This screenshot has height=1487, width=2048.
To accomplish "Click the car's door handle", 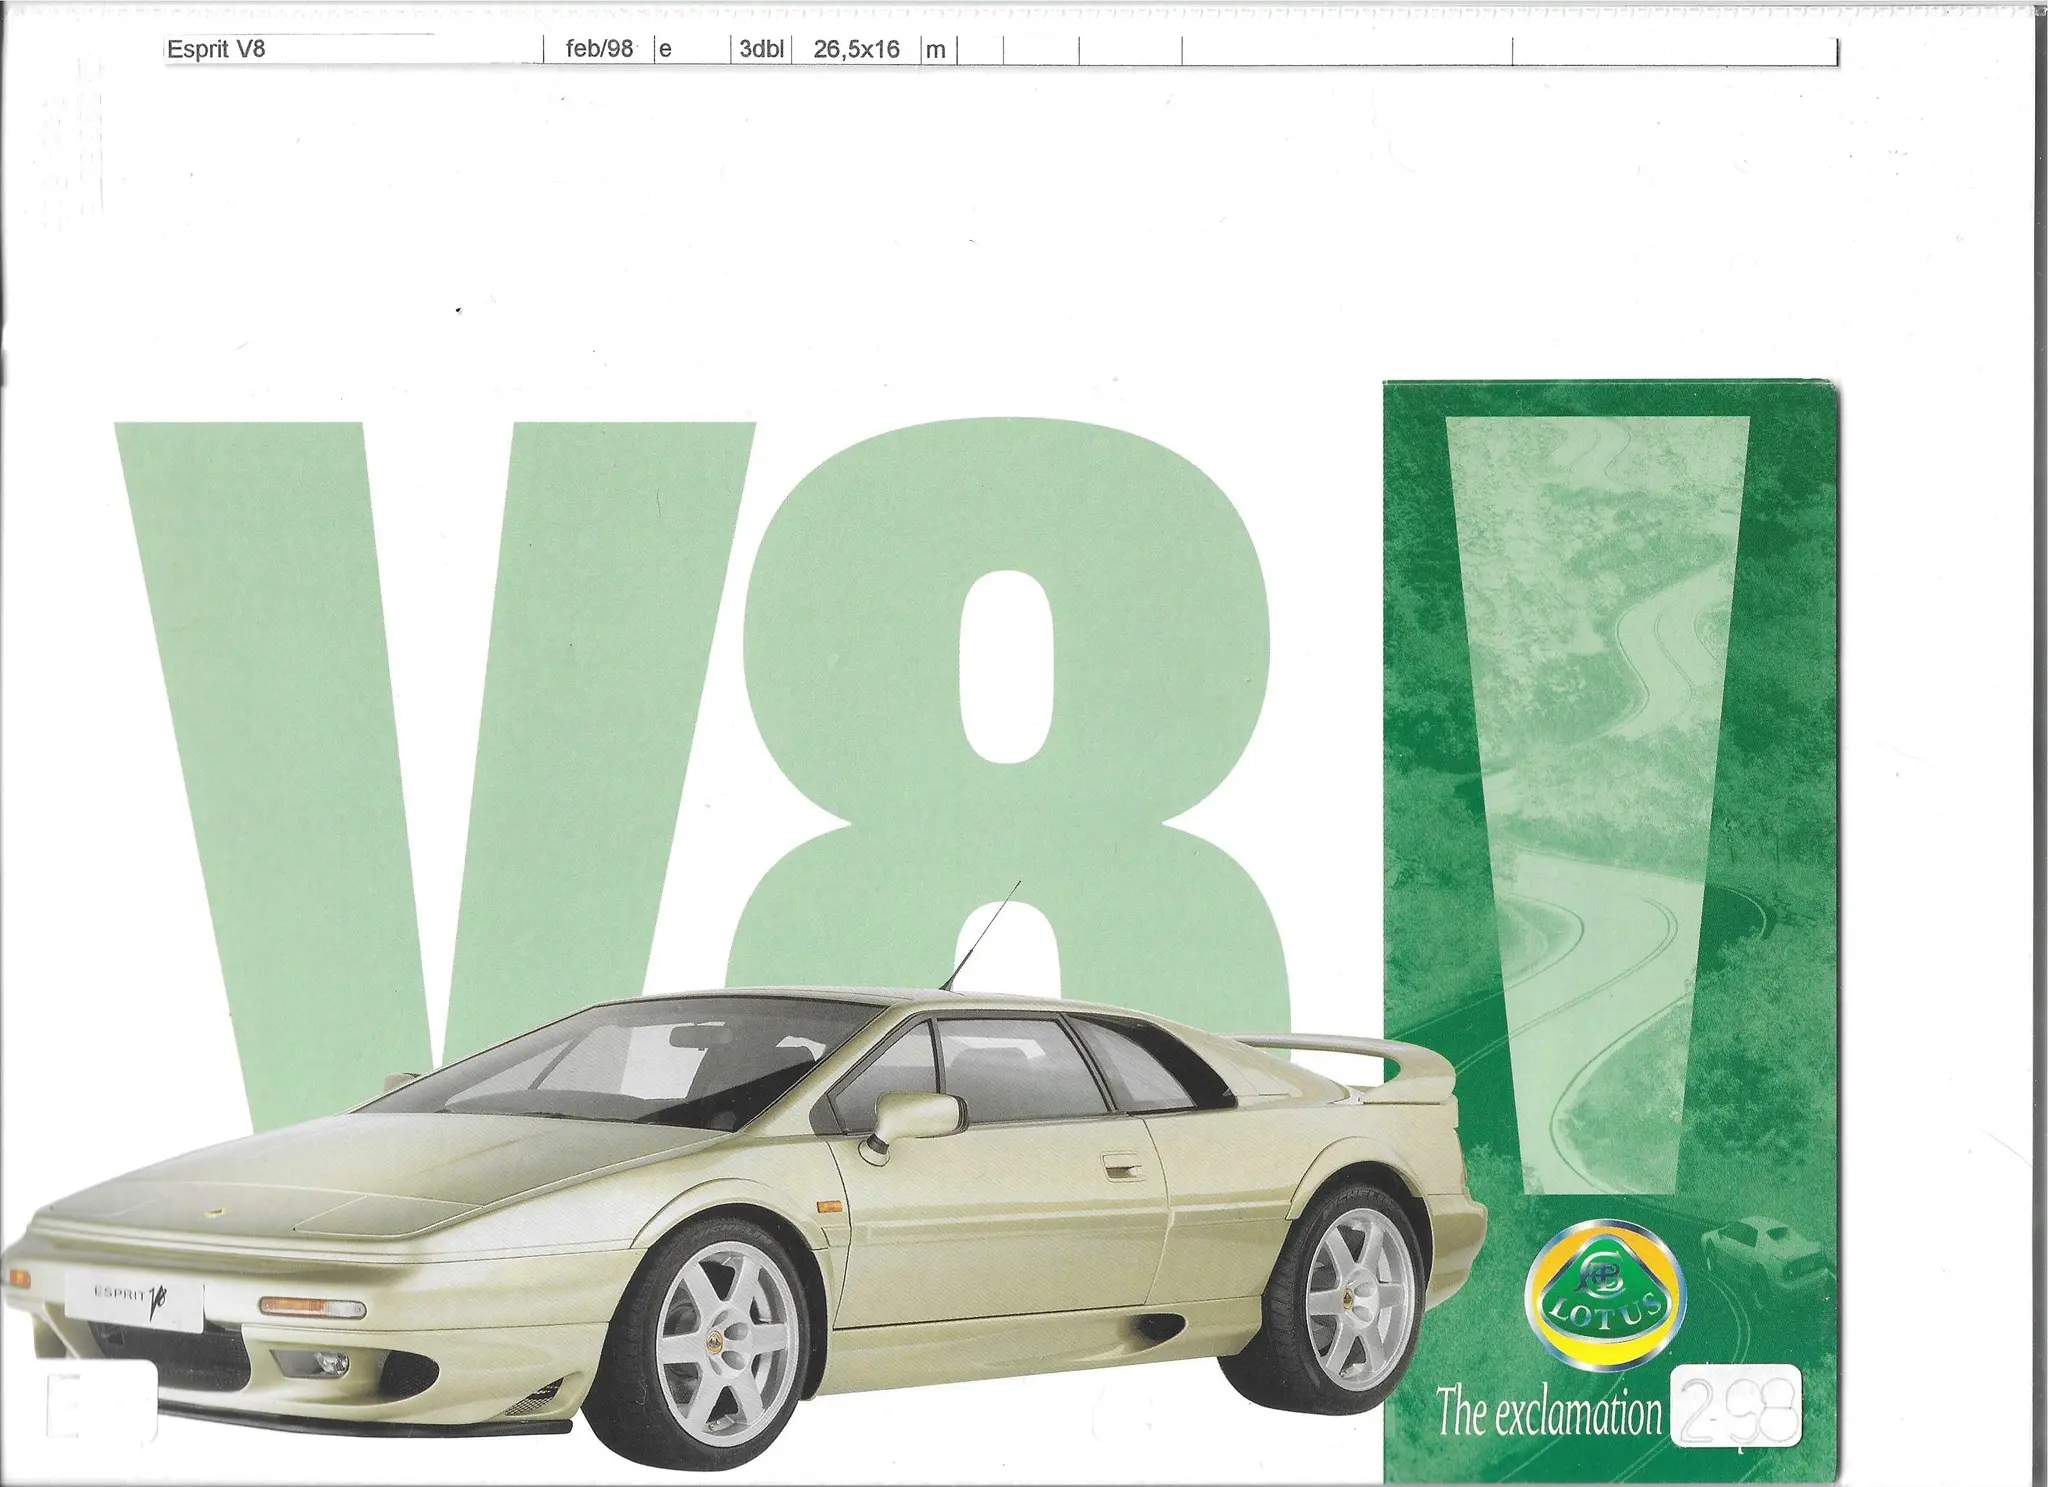I will [x=1121, y=1167].
